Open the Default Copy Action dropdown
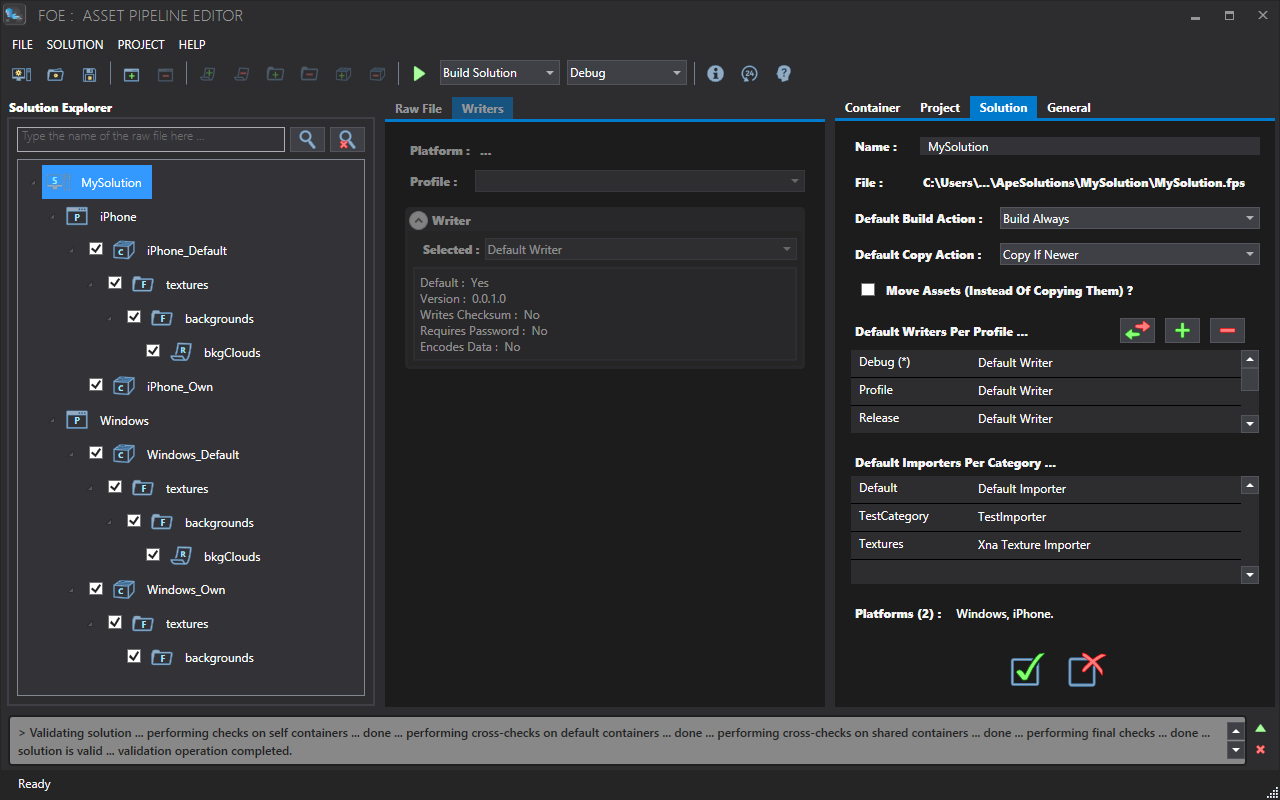This screenshot has height=800, width=1280. [1128, 255]
